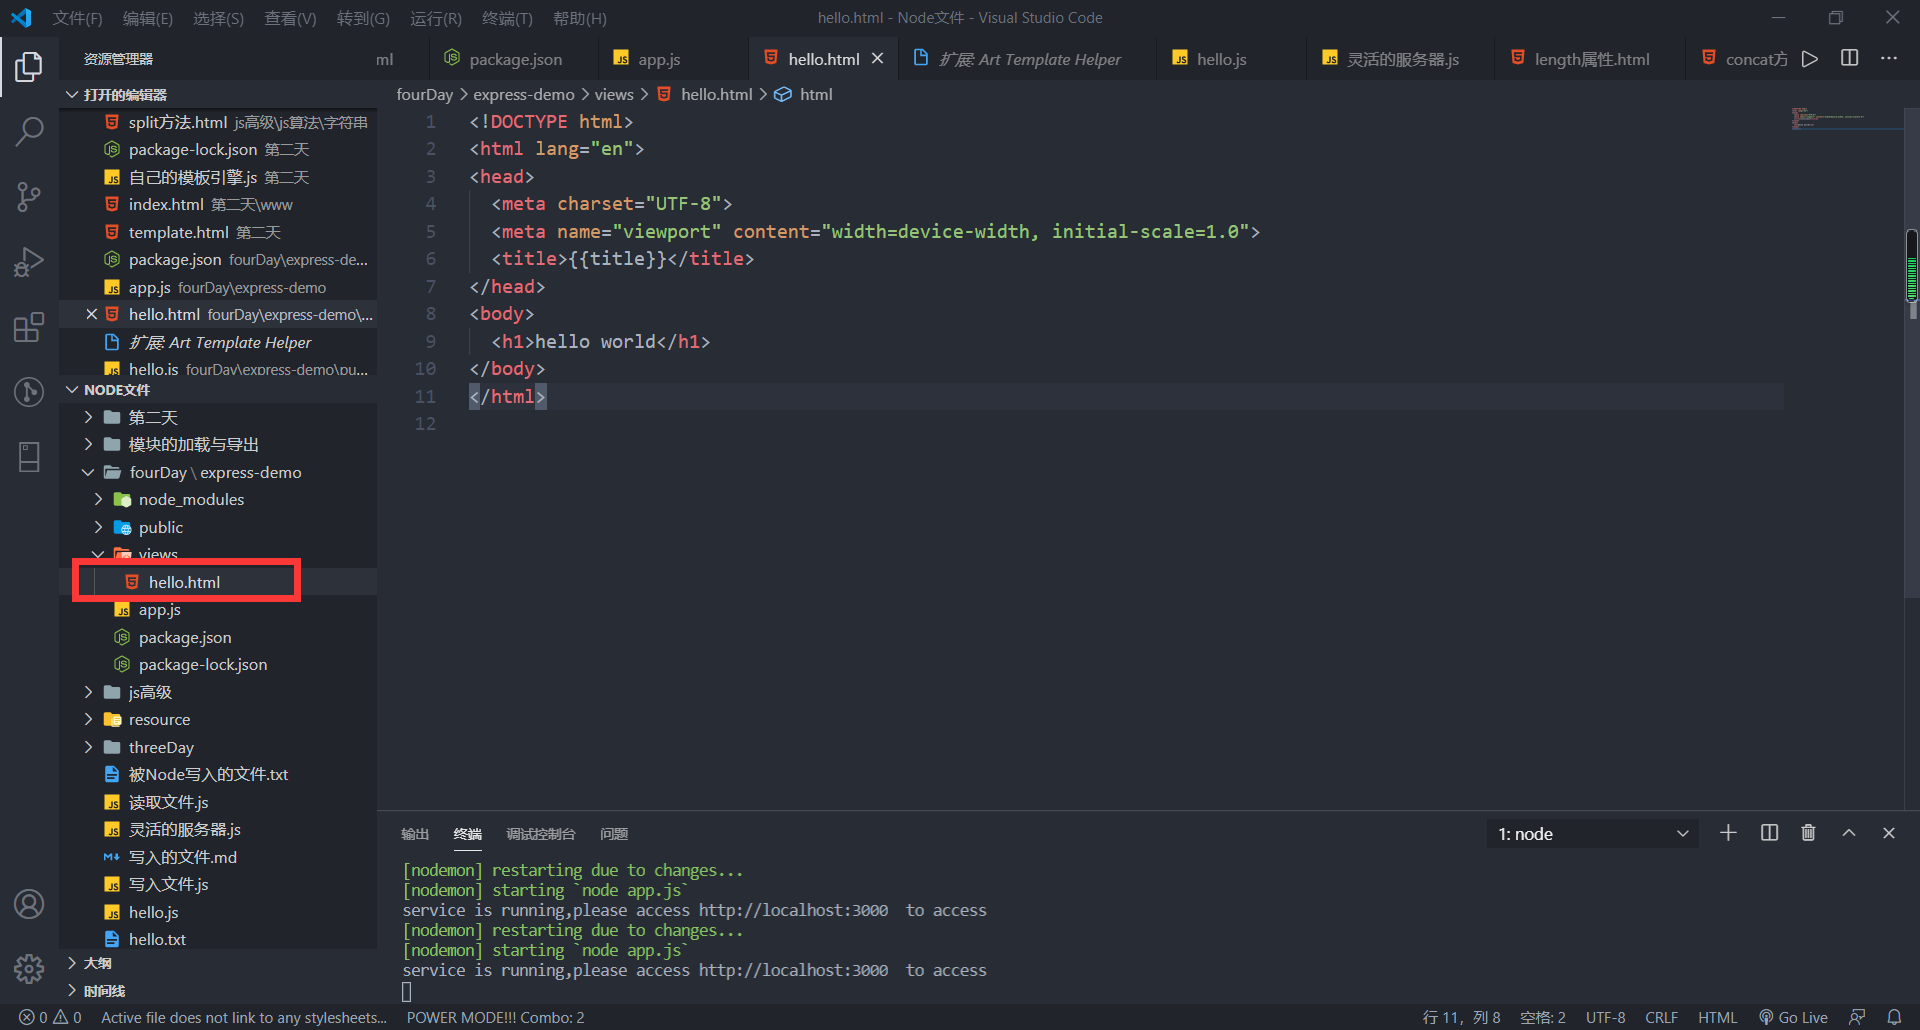Click the editor minimap preview
The image size is (1920, 1030).
click(x=1846, y=118)
